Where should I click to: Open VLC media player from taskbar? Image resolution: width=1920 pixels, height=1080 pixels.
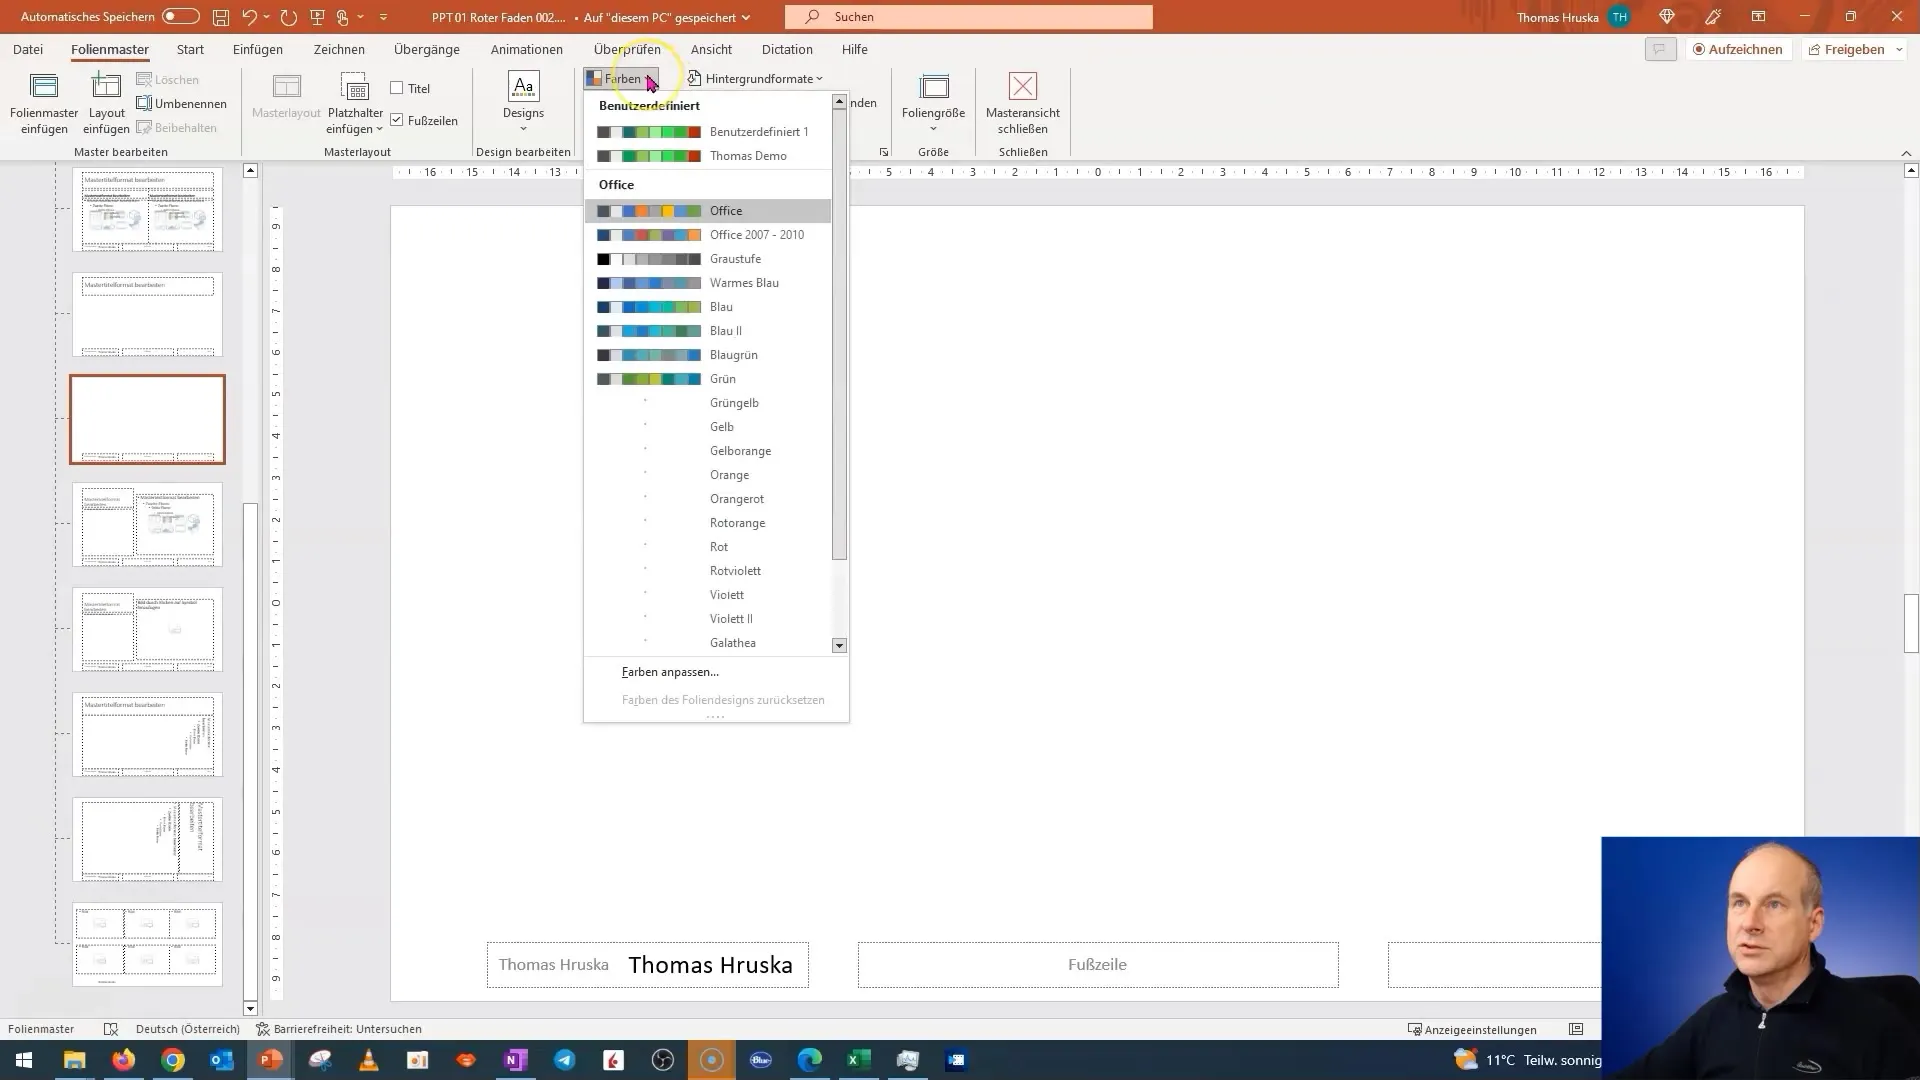tap(369, 1060)
